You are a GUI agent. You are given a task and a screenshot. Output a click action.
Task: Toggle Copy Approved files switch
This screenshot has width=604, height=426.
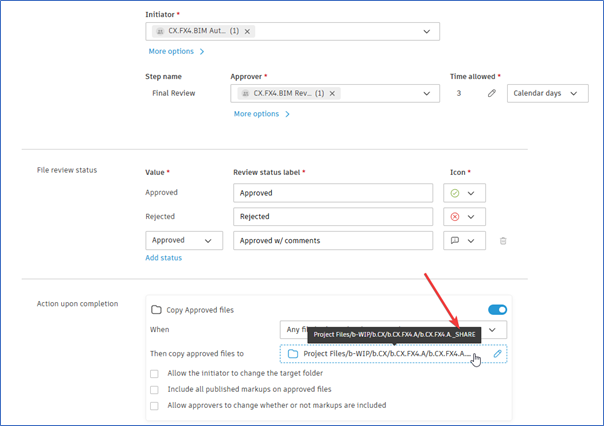497,310
